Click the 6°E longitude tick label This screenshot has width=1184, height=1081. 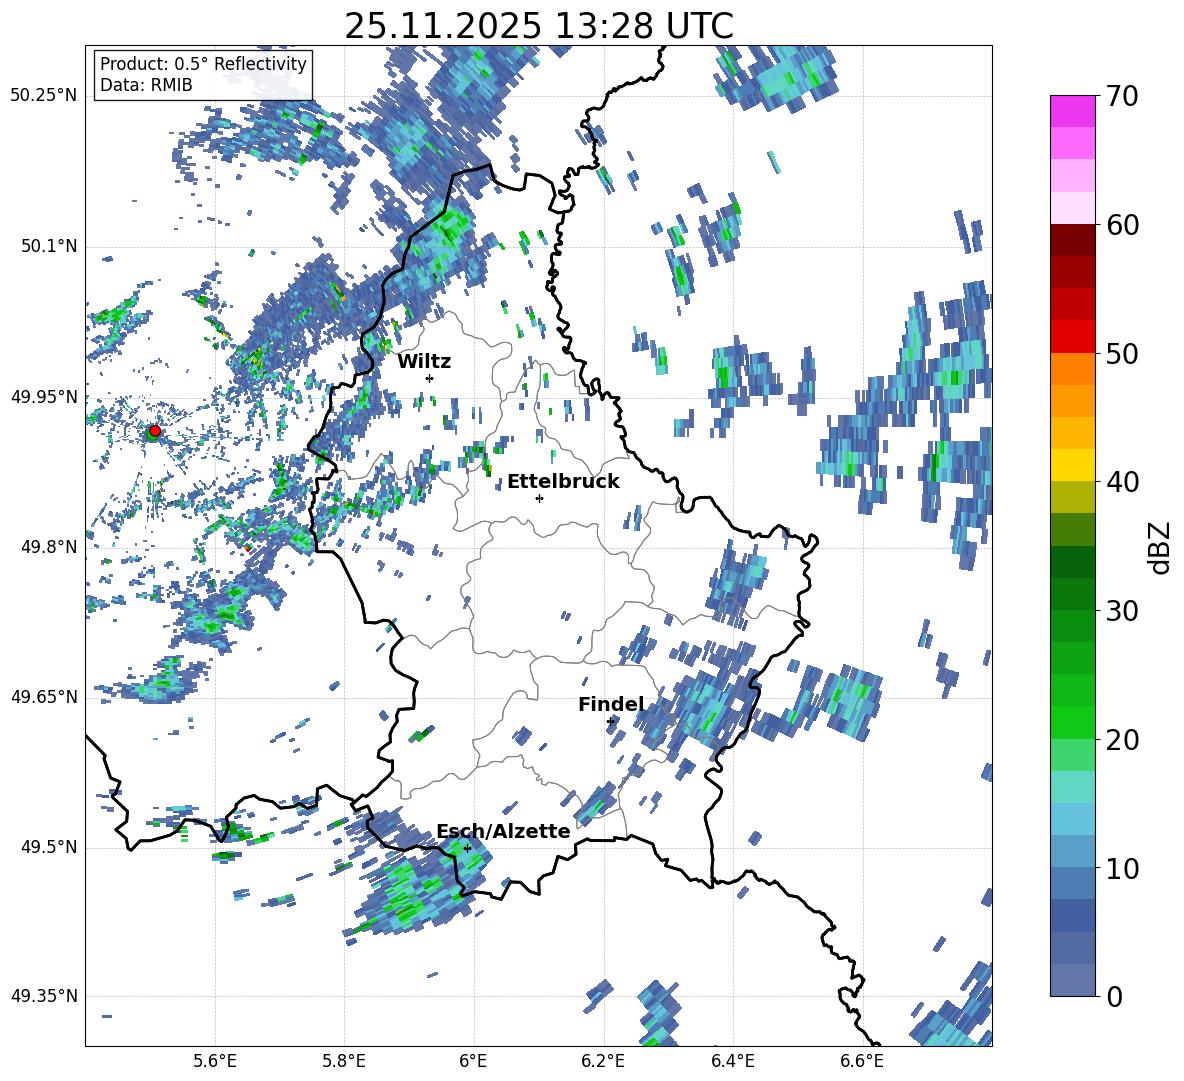[473, 1061]
